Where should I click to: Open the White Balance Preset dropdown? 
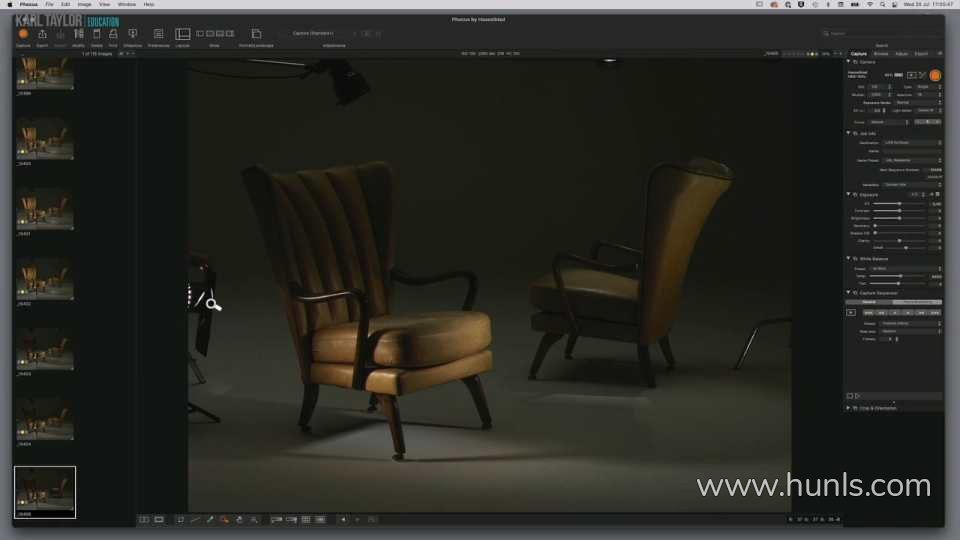point(906,268)
